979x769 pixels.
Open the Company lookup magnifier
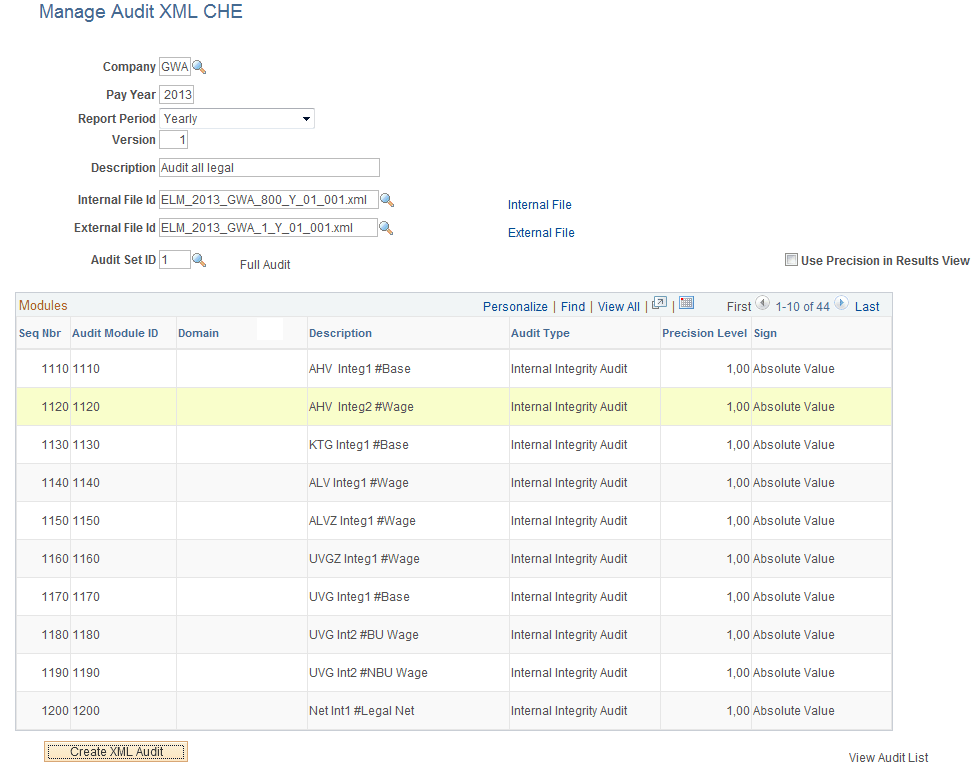pyautogui.click(x=198, y=66)
